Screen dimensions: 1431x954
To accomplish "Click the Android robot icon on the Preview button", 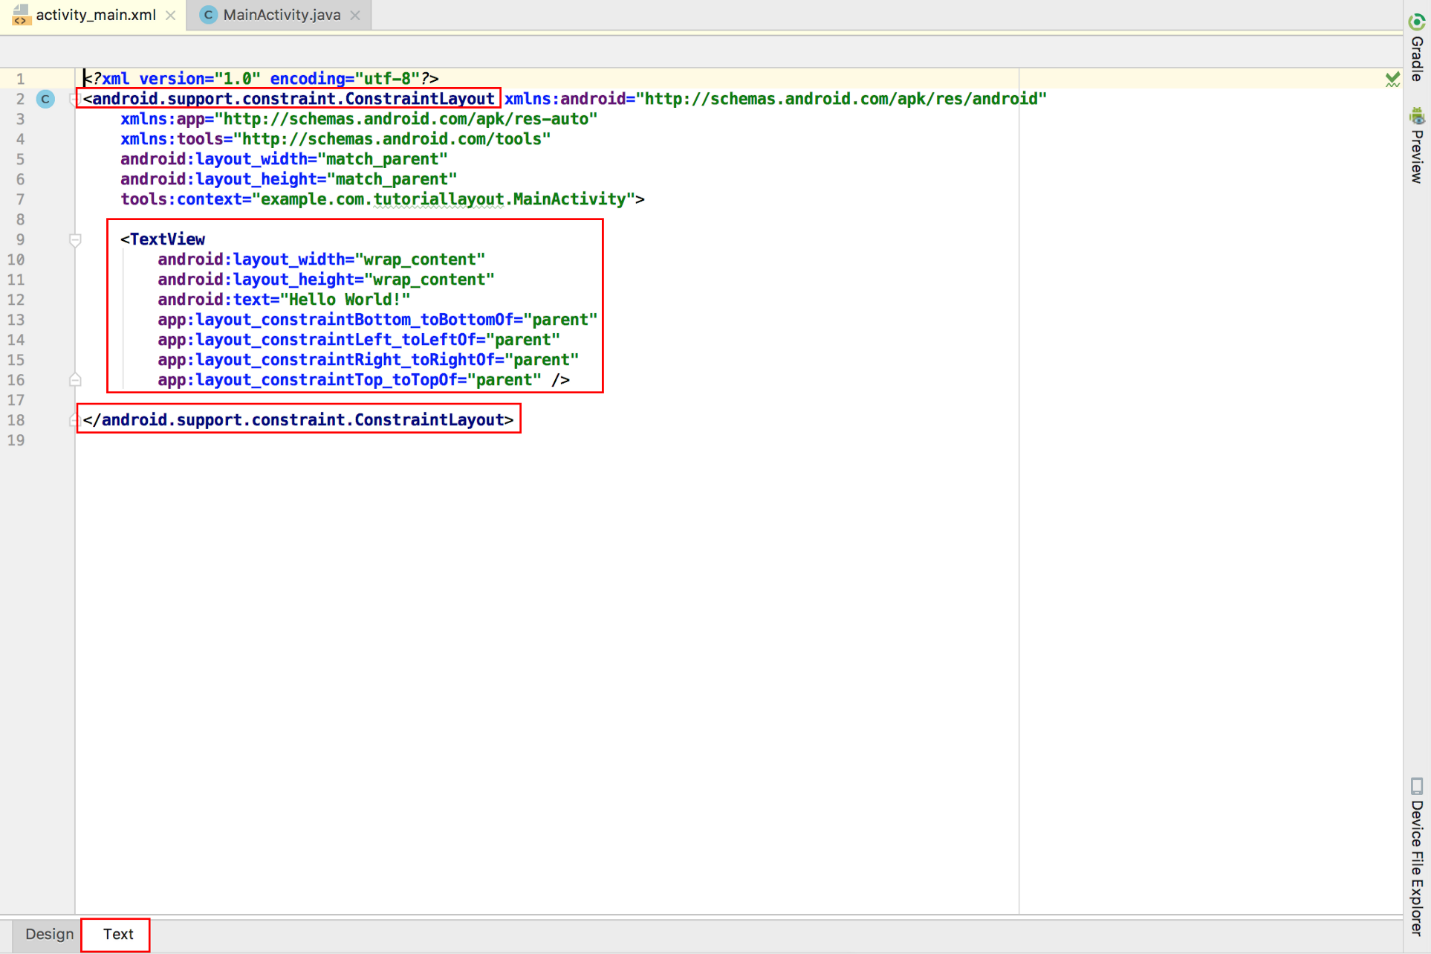I will click(1417, 117).
